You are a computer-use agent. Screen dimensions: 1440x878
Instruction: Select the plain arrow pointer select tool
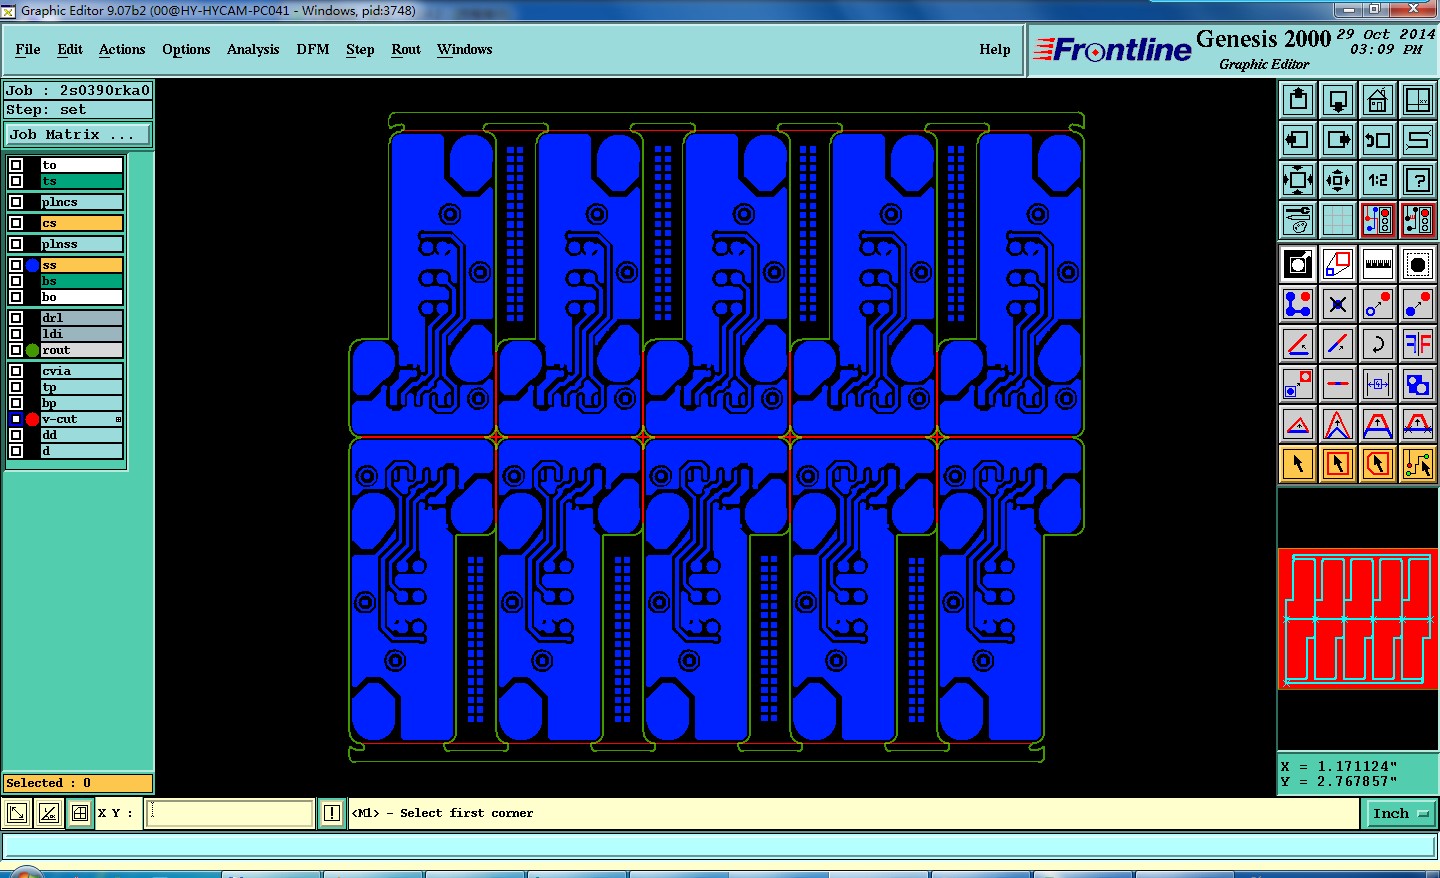coord(1298,464)
